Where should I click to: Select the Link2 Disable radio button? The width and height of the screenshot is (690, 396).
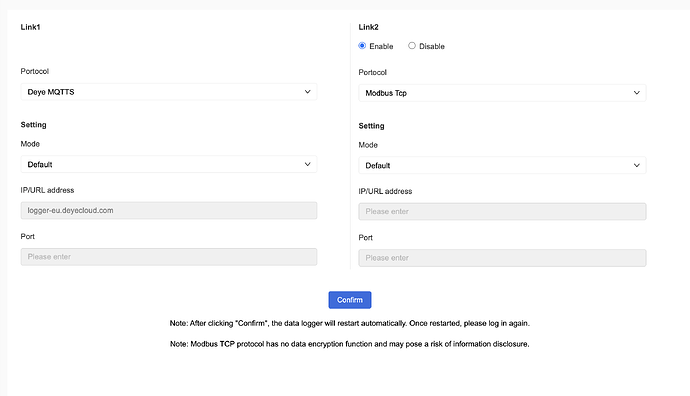pos(412,46)
